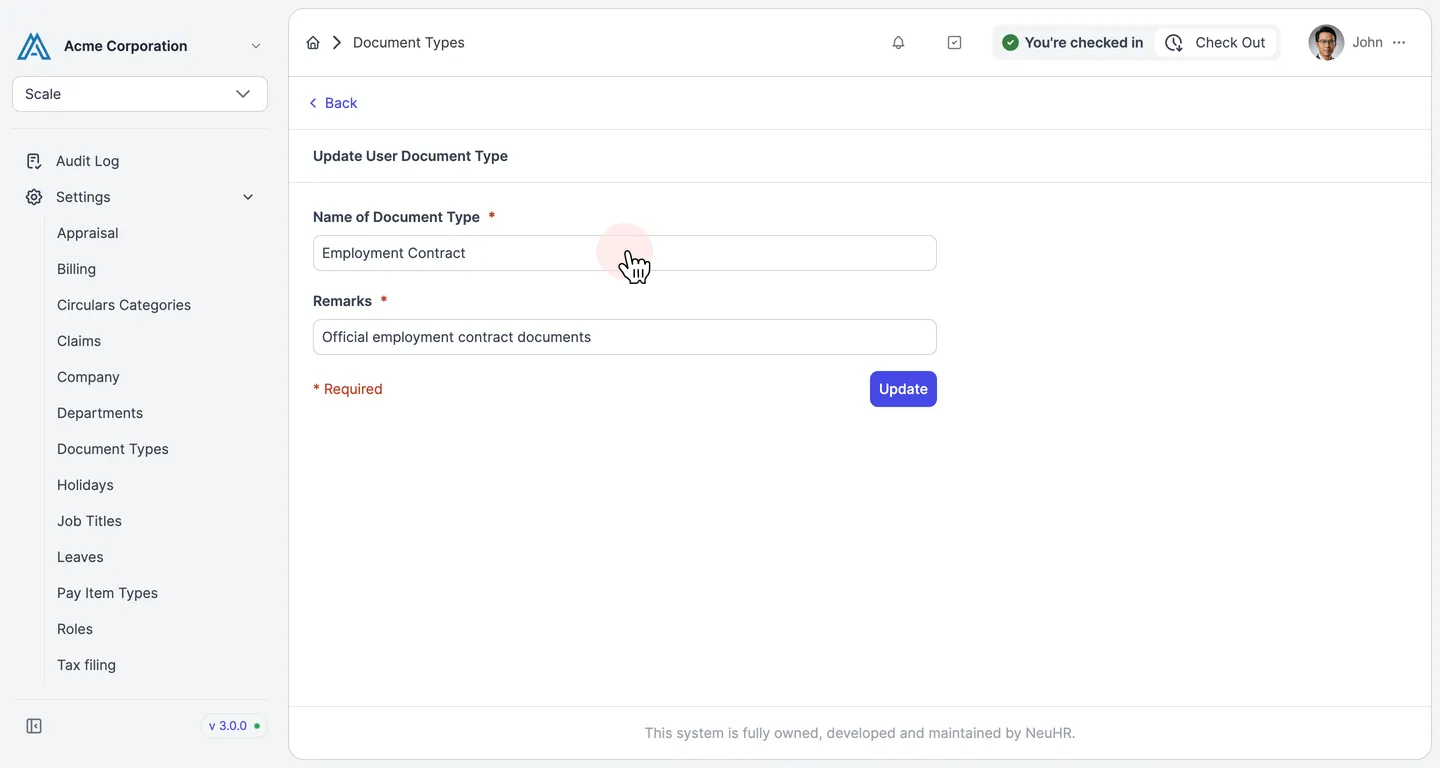Collapse the sidebar with the panel icon

coord(34,726)
